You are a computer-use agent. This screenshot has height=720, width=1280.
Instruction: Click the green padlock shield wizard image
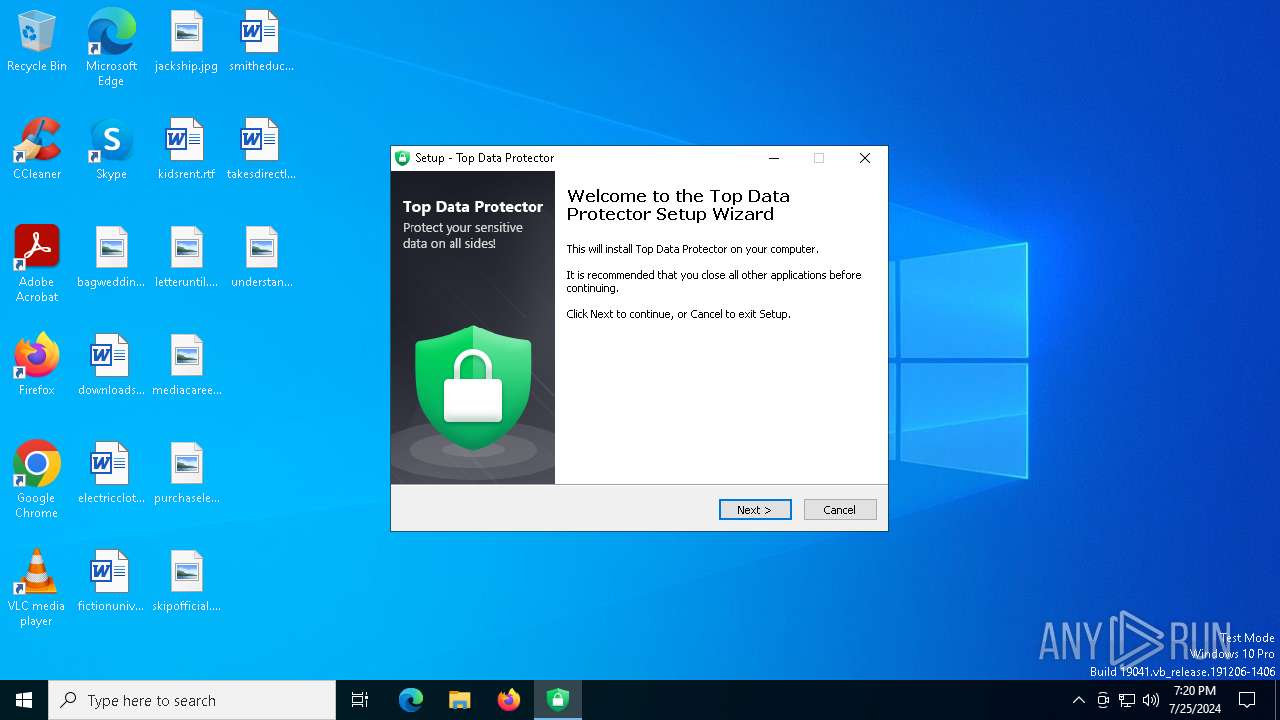coord(473,387)
